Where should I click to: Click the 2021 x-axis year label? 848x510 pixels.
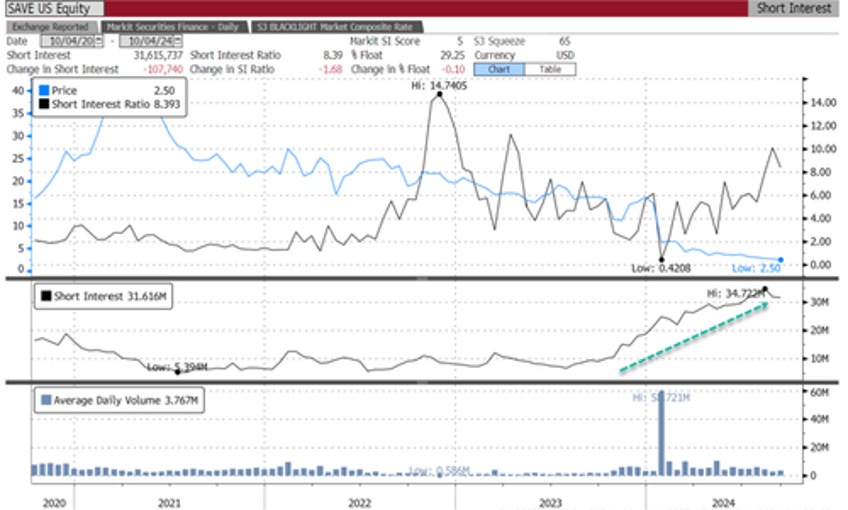tap(169, 503)
